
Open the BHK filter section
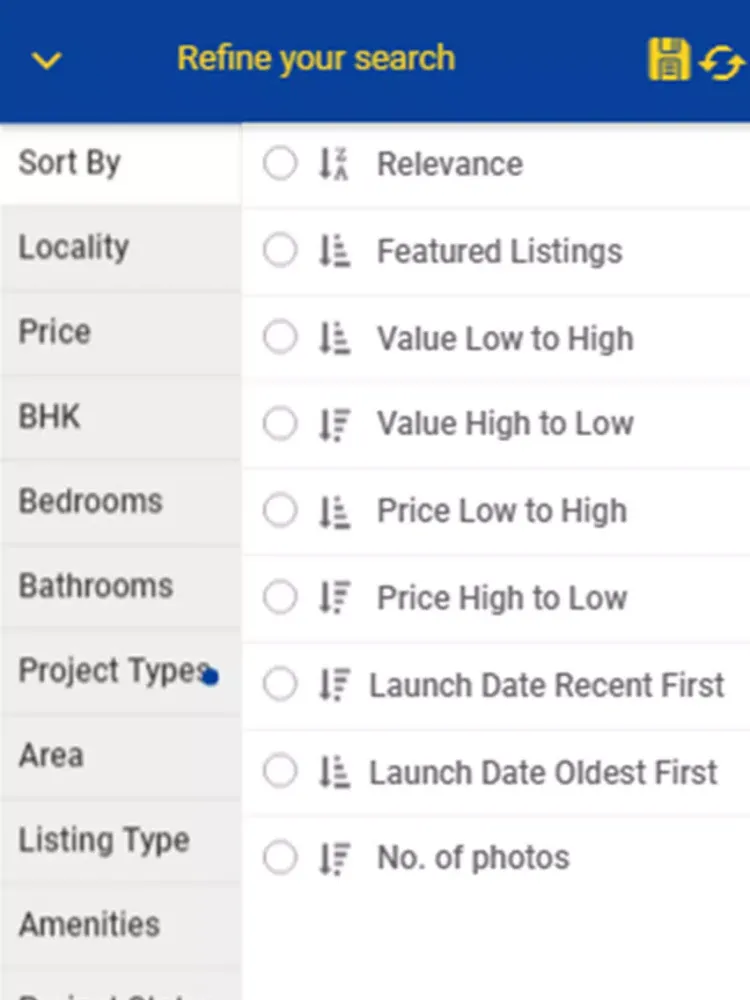pos(121,417)
